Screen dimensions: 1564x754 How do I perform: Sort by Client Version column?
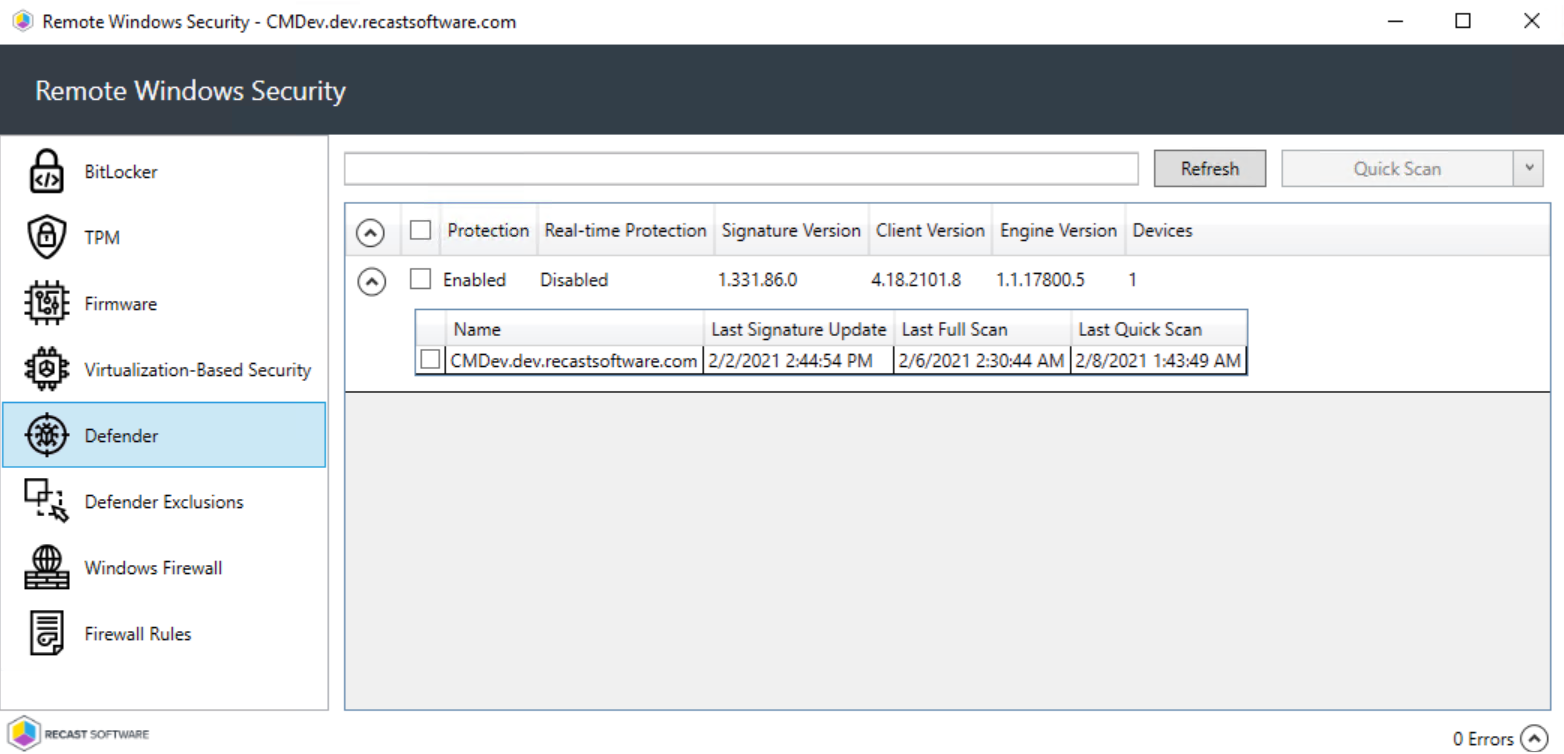click(930, 231)
